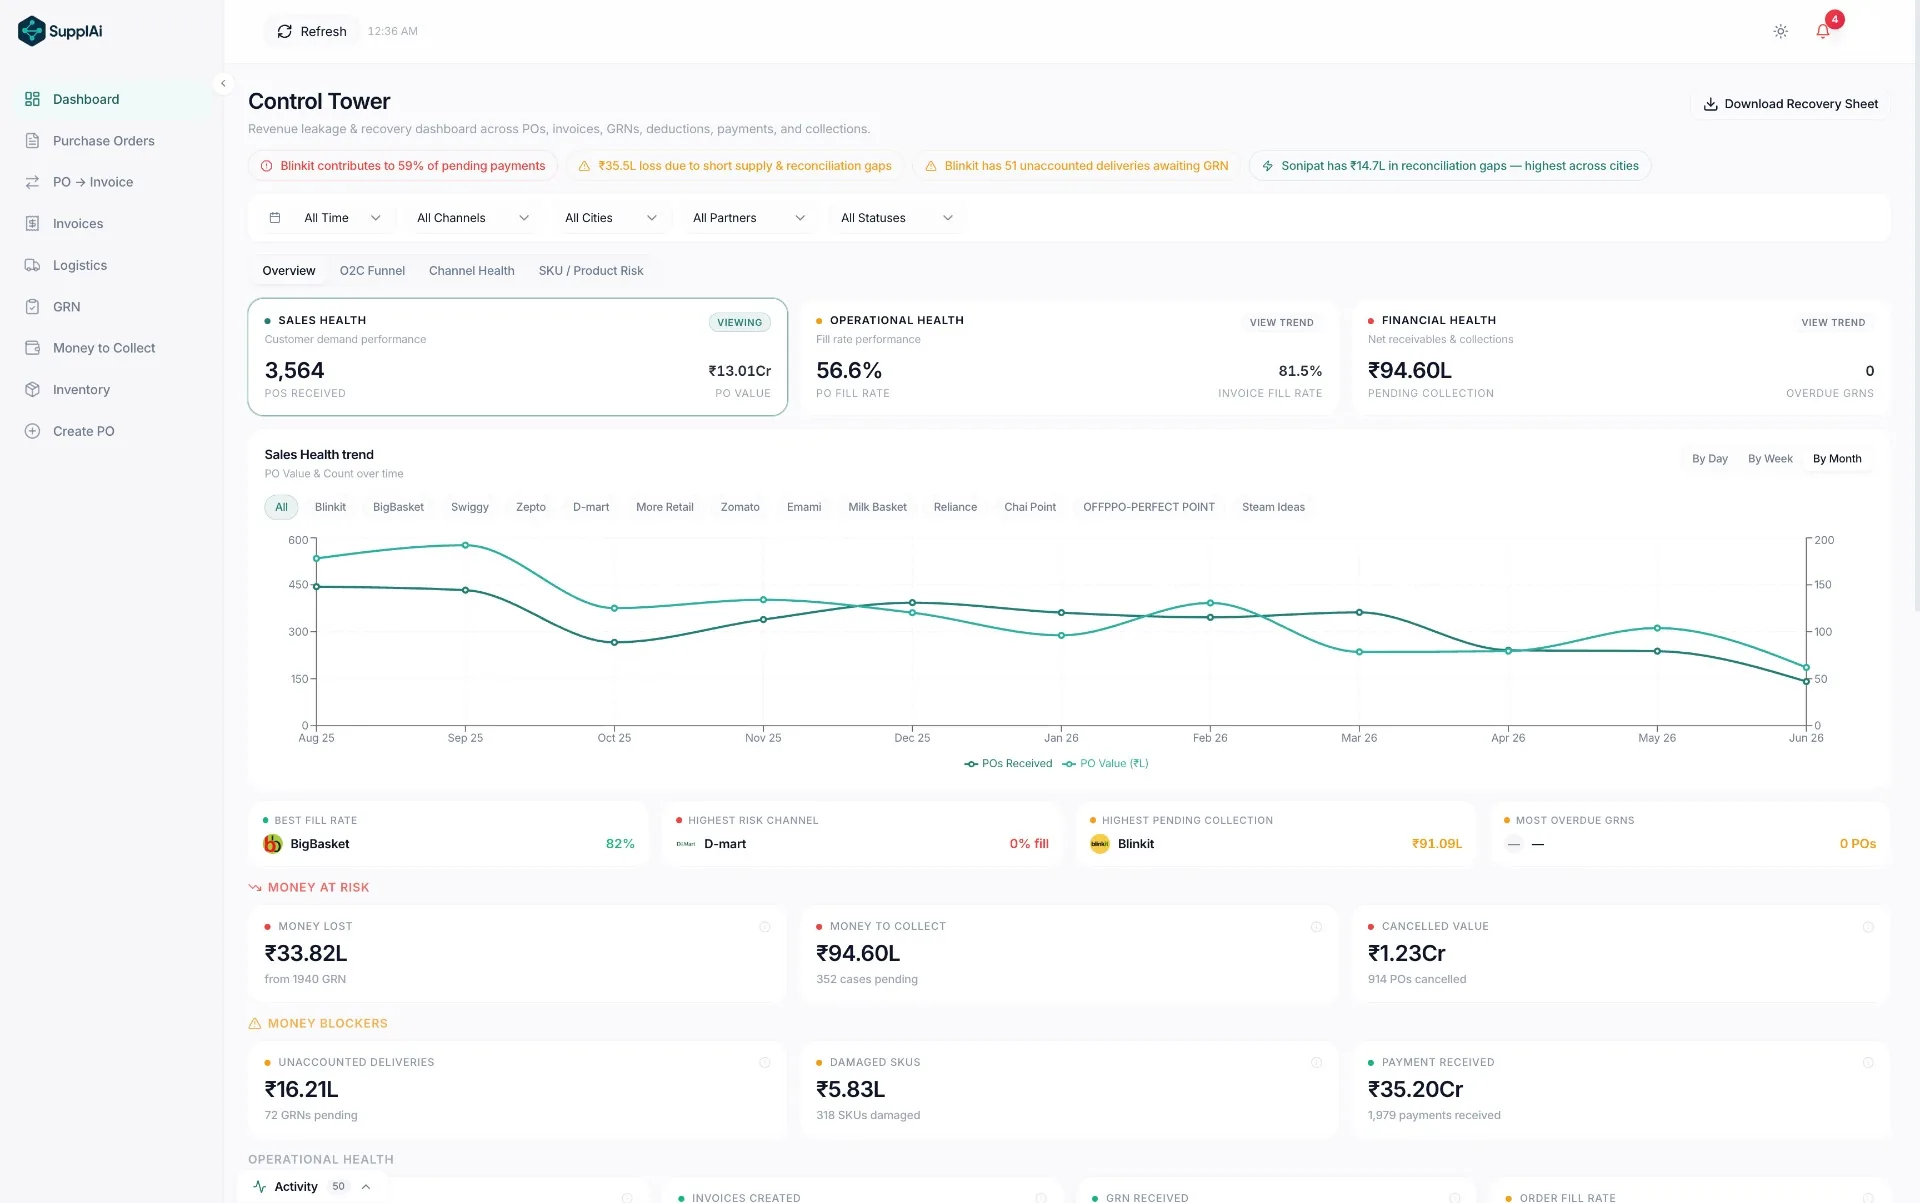This screenshot has height=1203, width=1920.
Task: Switch to the SKU / Product Risk tab
Action: (591, 271)
